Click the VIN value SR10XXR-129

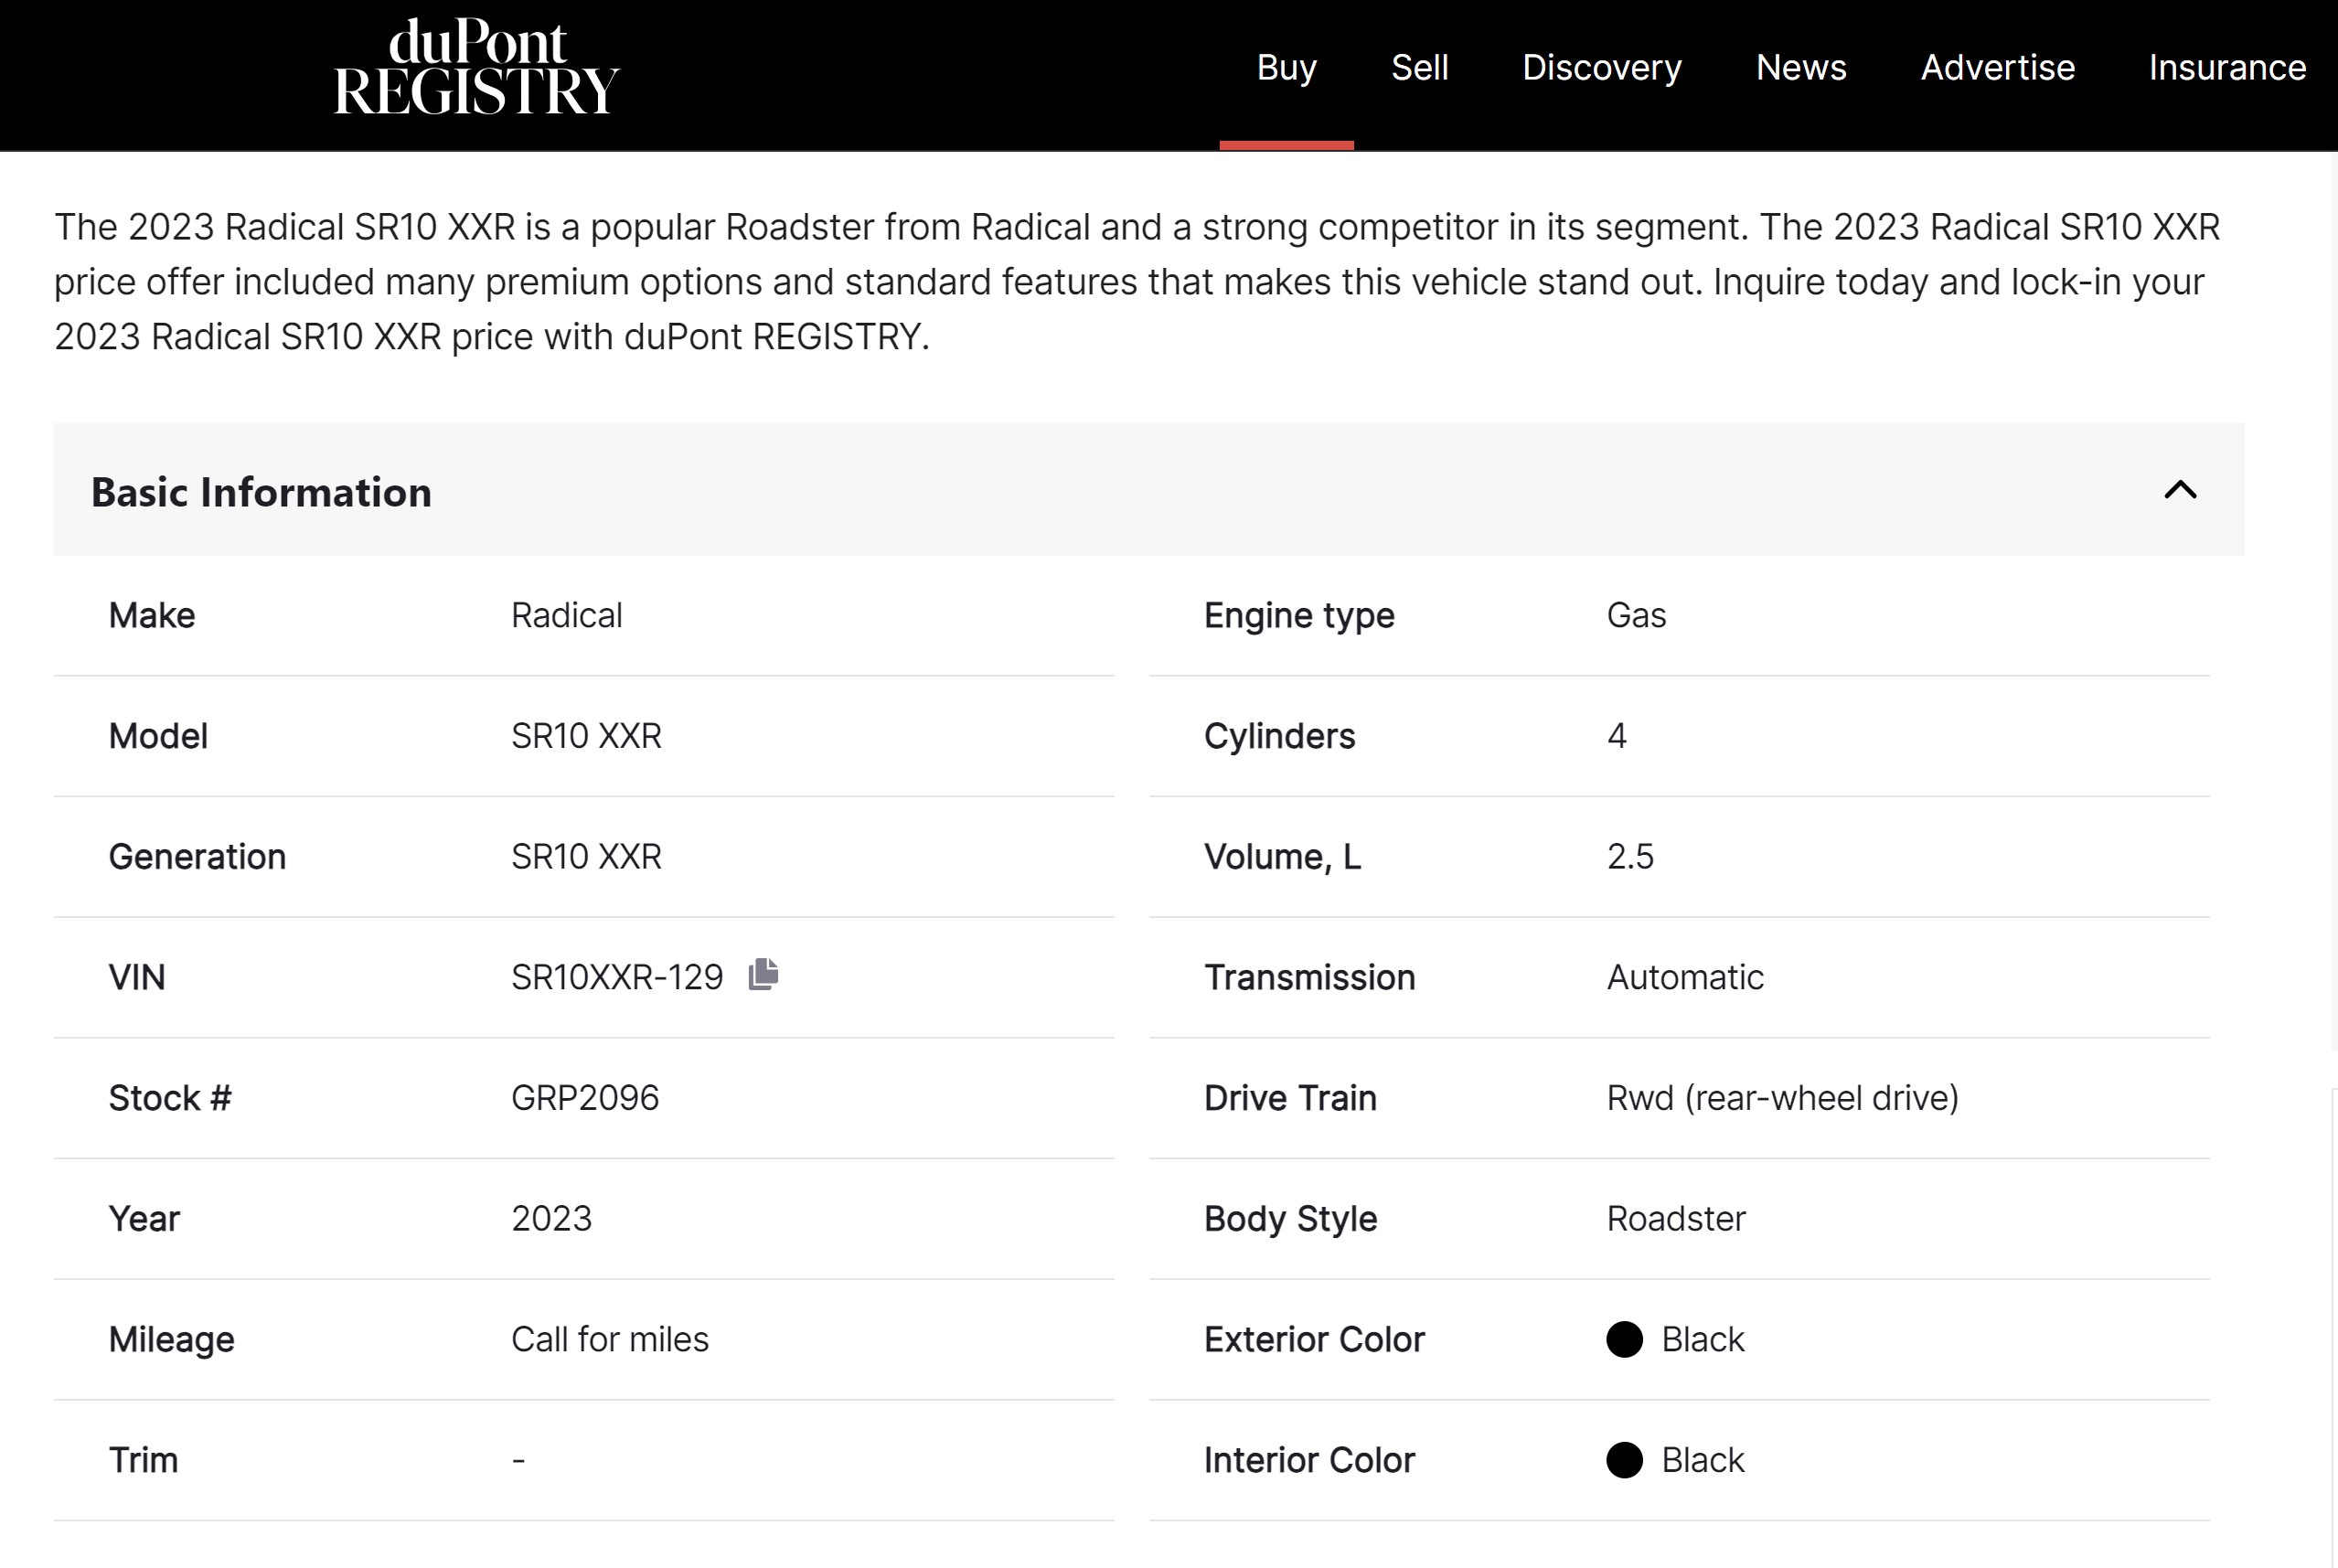point(616,977)
